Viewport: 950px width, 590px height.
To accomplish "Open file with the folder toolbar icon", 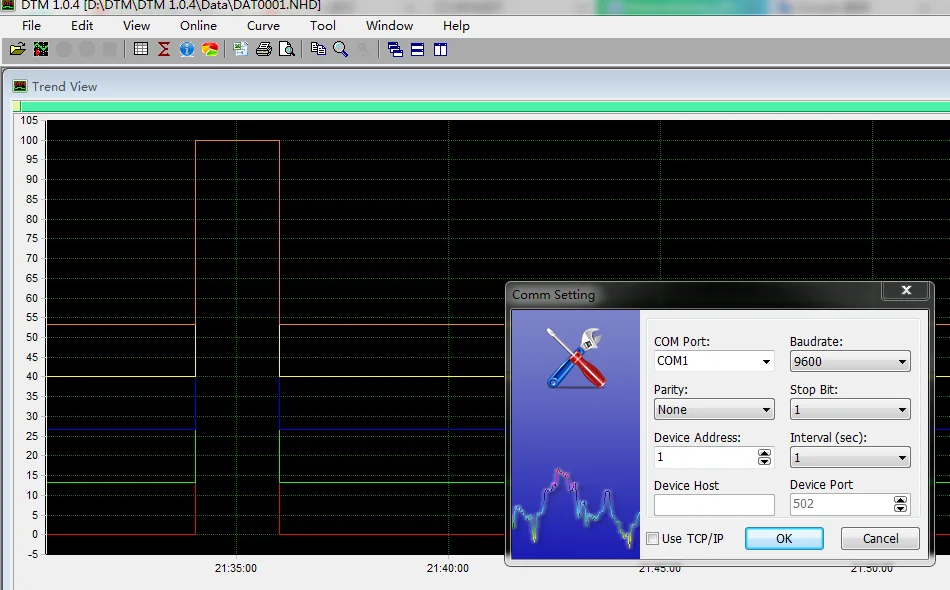I will (x=18, y=49).
